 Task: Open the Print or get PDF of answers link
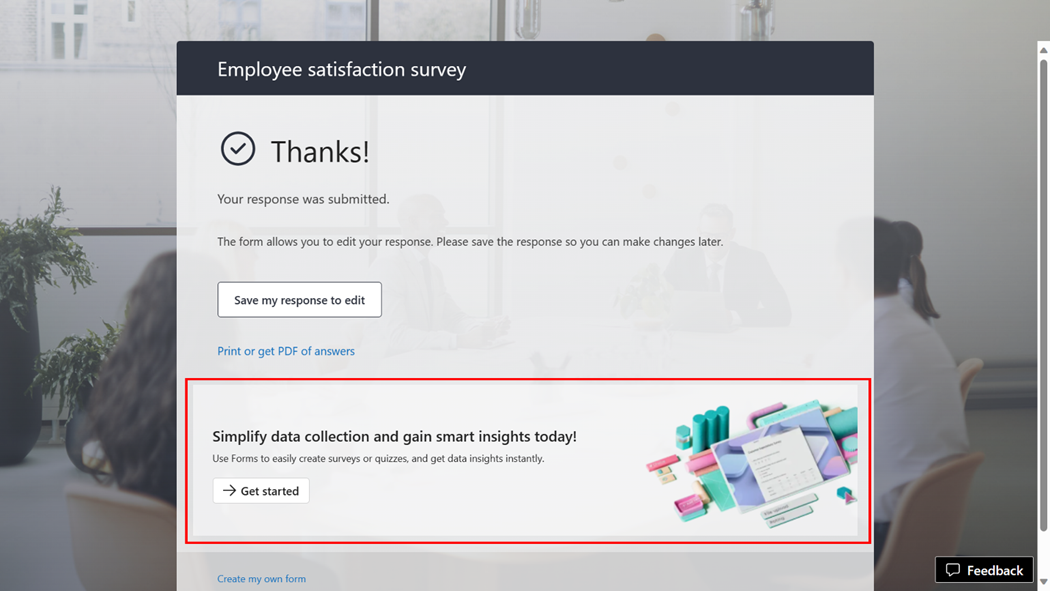286,351
